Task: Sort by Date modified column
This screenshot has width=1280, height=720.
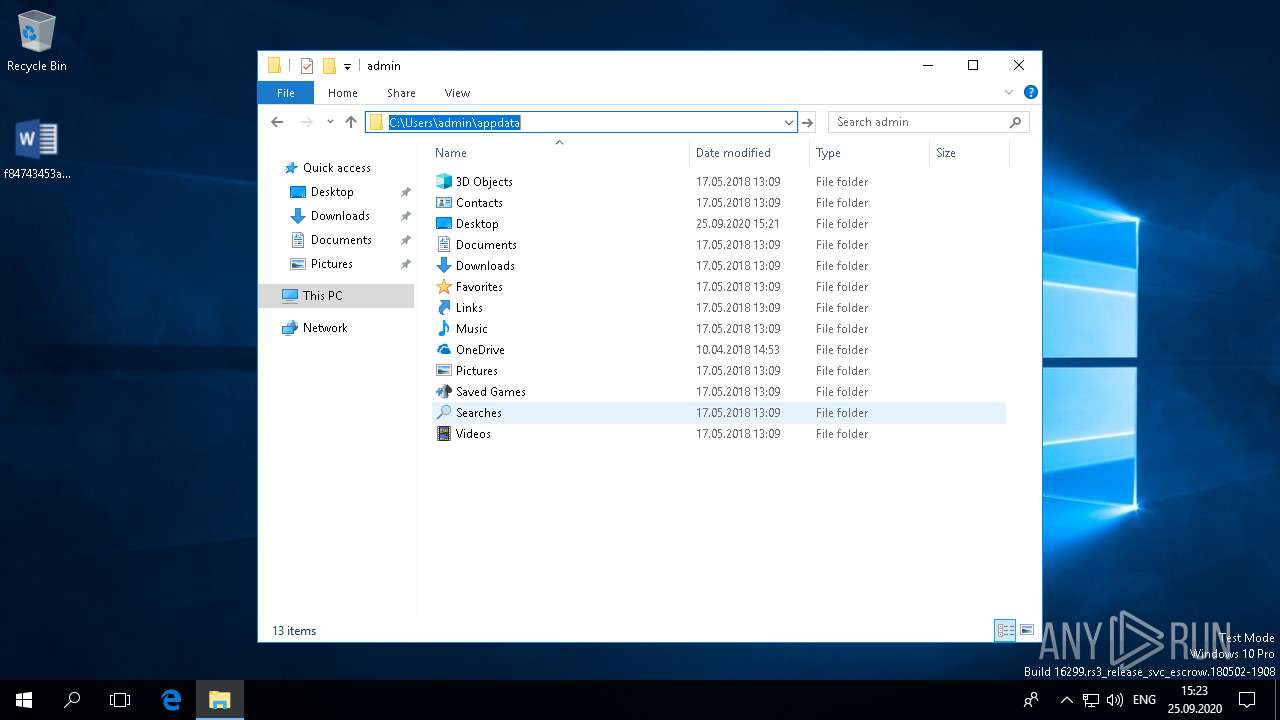Action: [x=733, y=153]
